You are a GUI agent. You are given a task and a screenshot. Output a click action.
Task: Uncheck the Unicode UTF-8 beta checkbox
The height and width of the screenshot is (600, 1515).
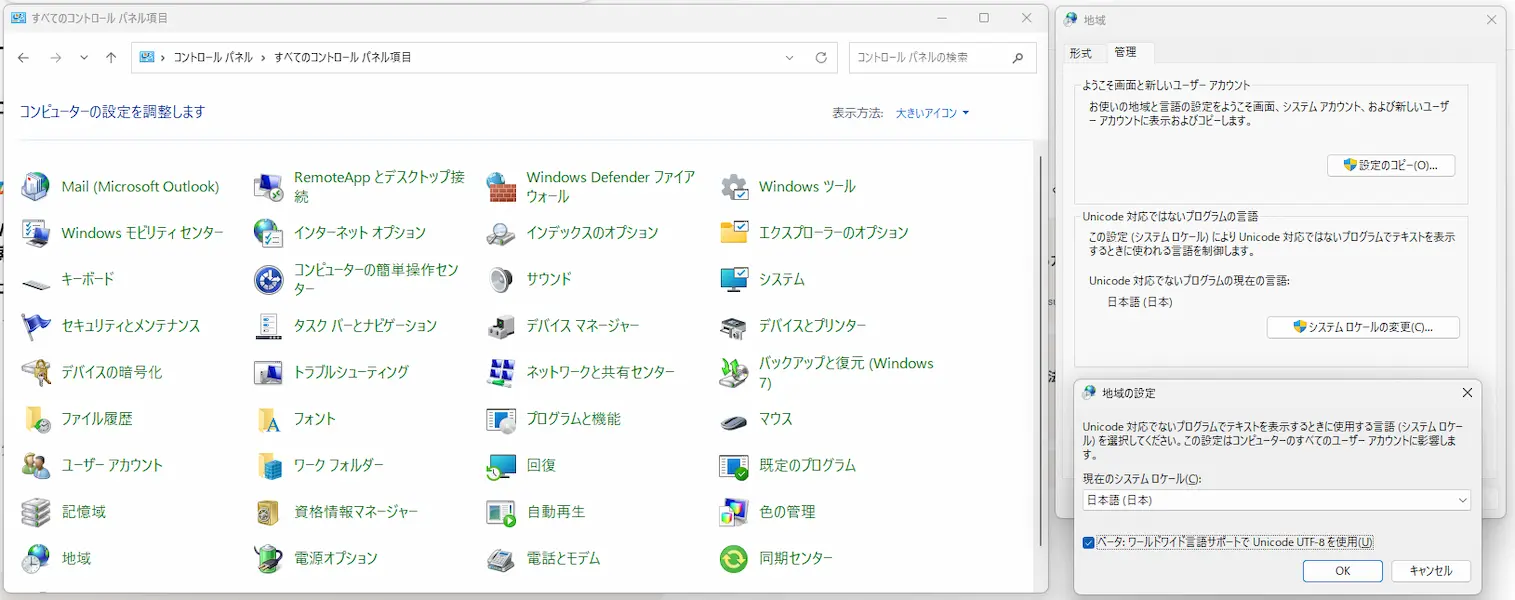1088,543
